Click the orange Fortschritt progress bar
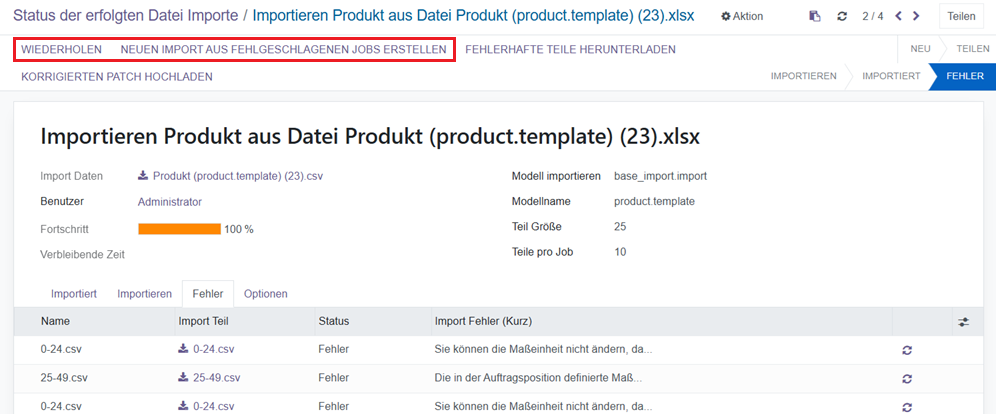Screen dimensions: 996x414 [179, 229]
